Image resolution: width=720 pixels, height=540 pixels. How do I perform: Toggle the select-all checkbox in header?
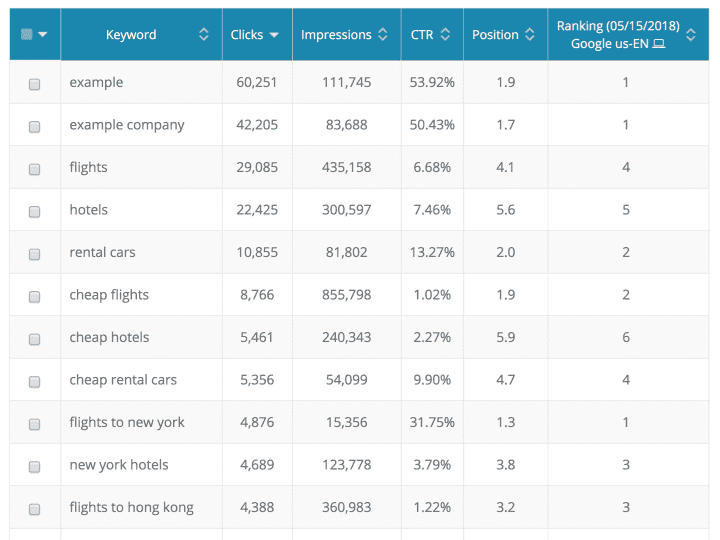click(x=27, y=34)
